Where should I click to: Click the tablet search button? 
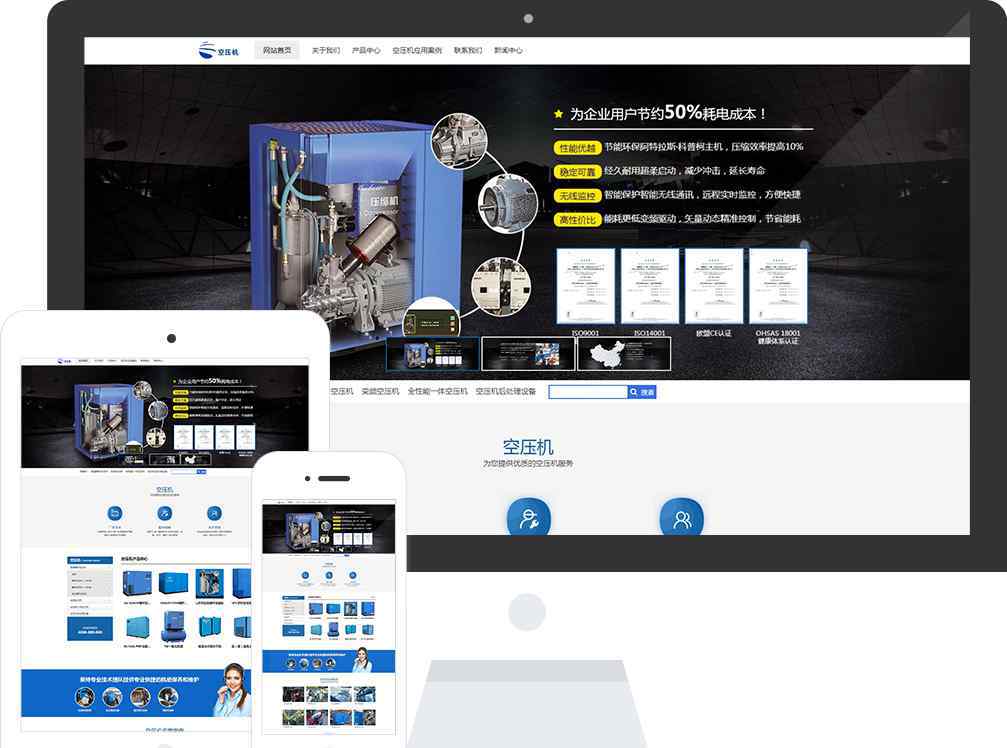202,472
